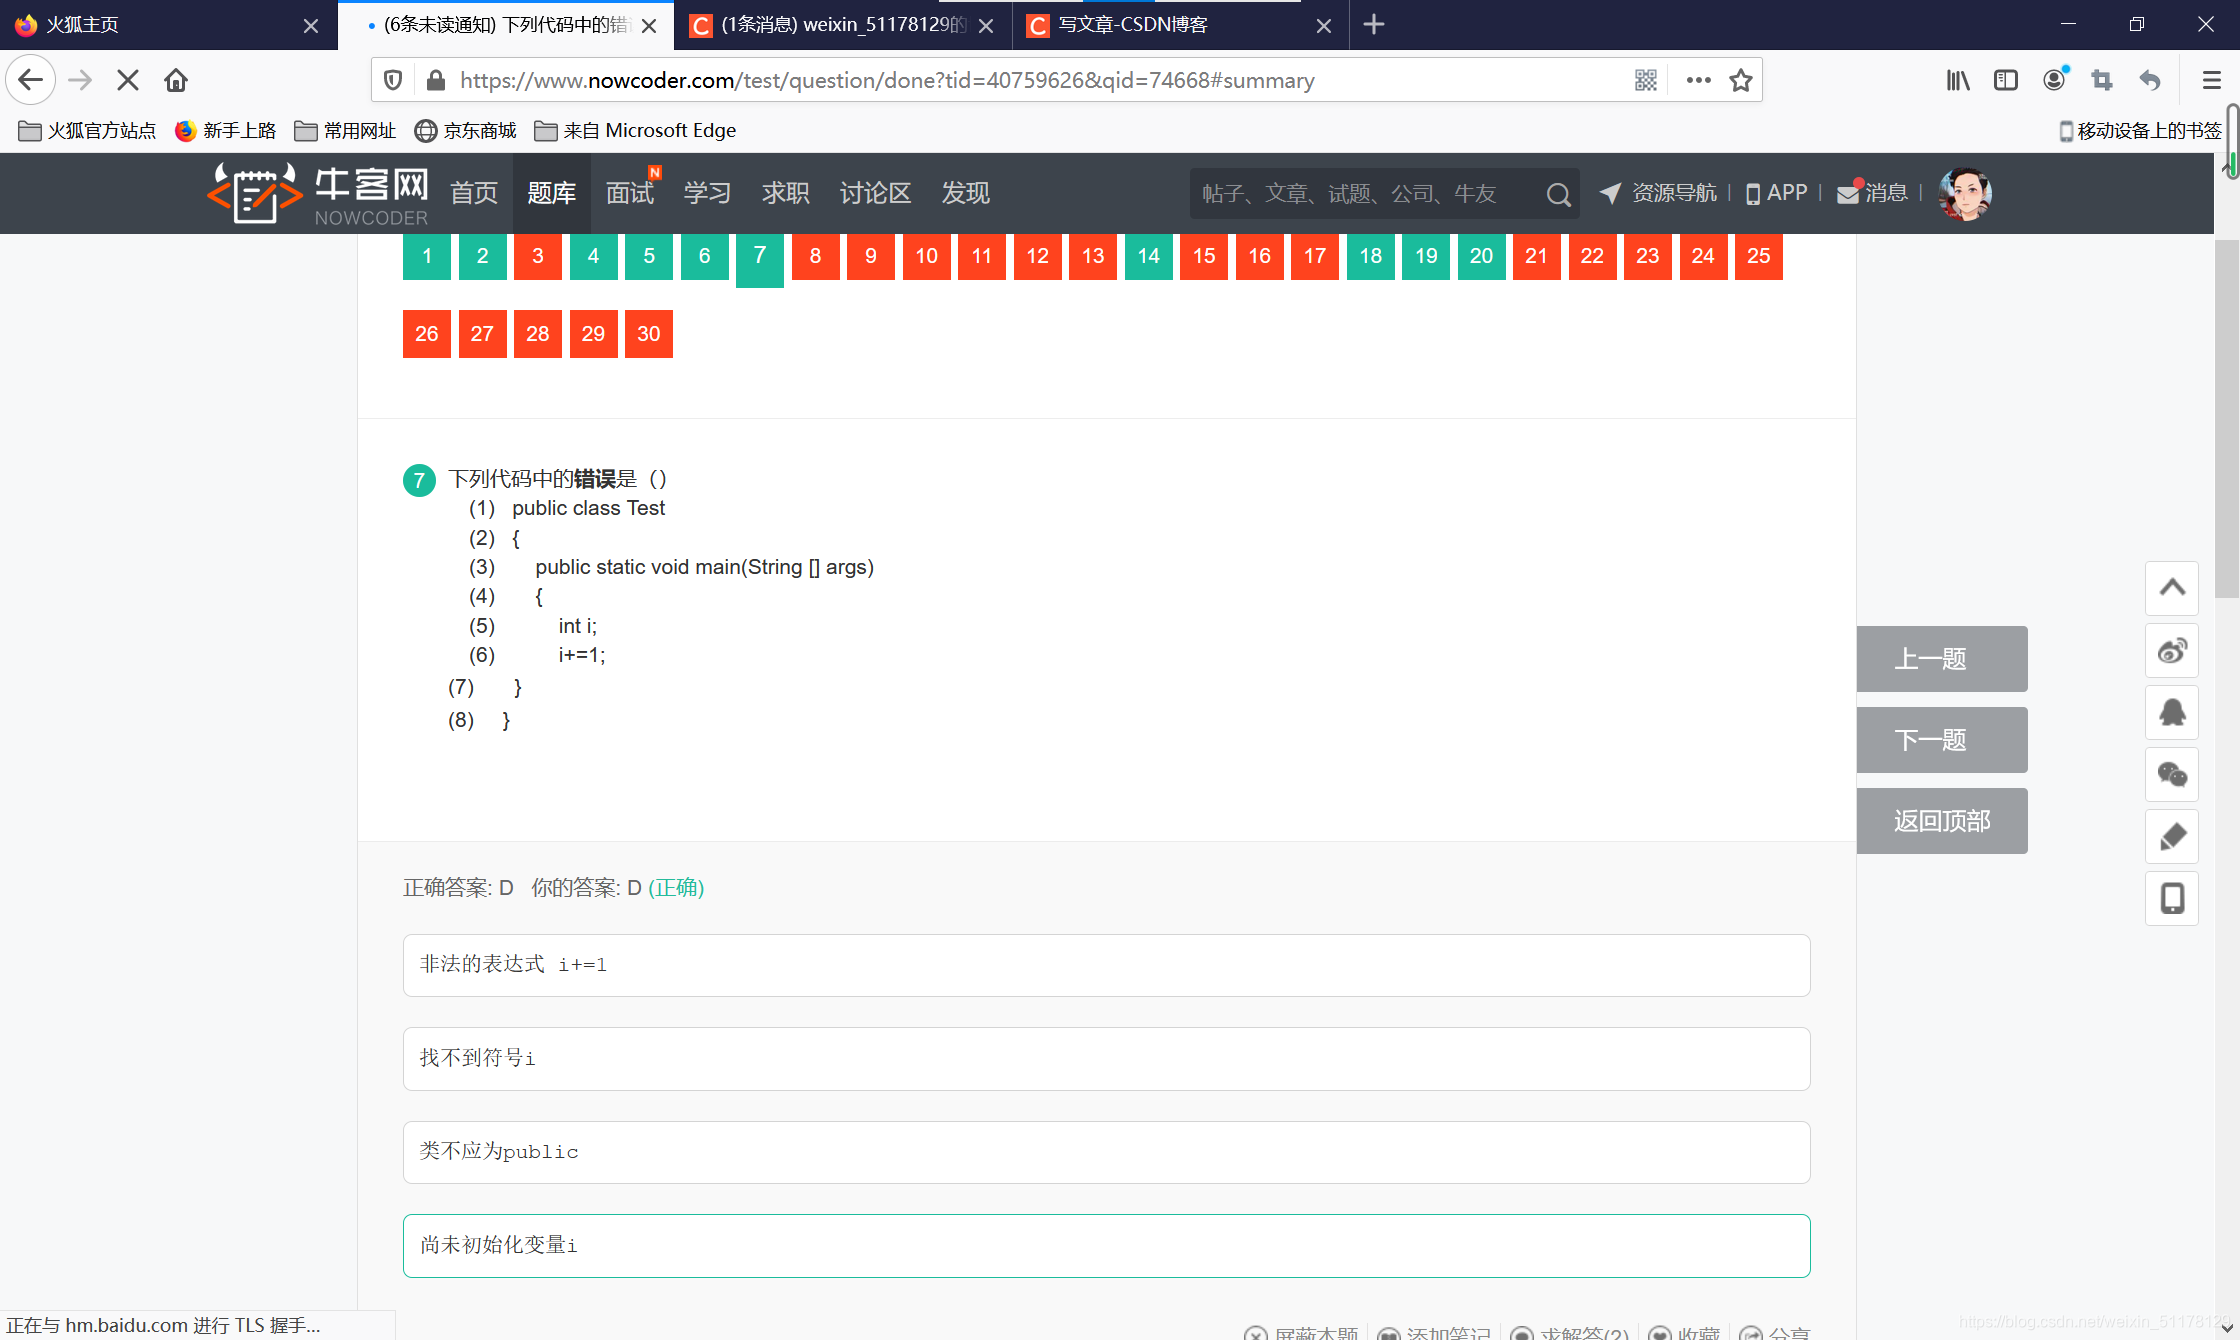Screen dimensions: 2240x1340
Task: Jump to question 25
Action: pos(1759,256)
